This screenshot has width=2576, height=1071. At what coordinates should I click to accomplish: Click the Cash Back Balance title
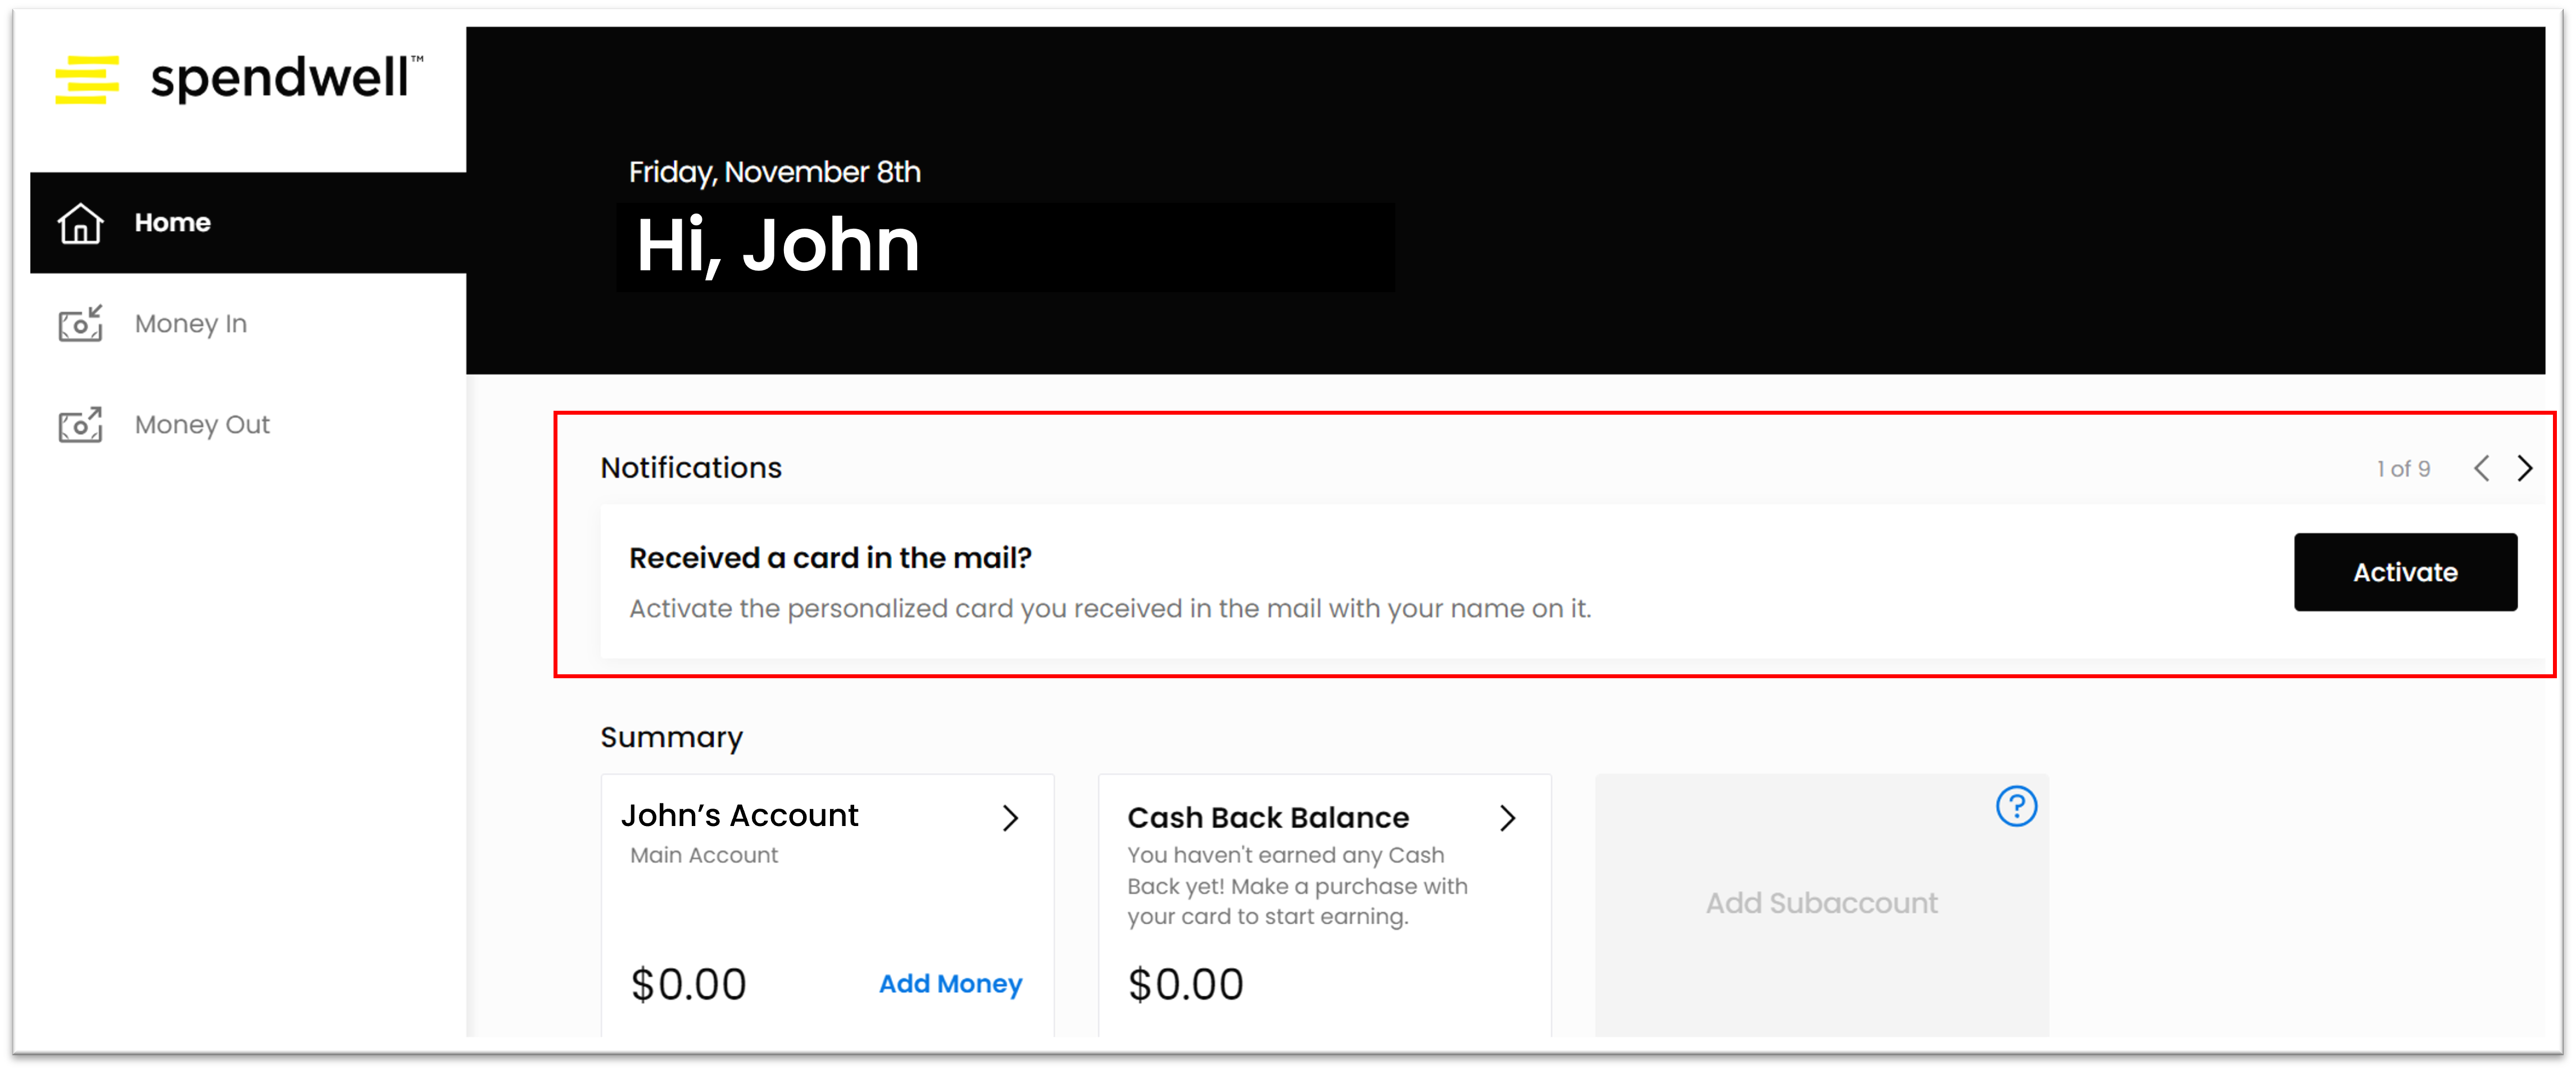[1268, 818]
